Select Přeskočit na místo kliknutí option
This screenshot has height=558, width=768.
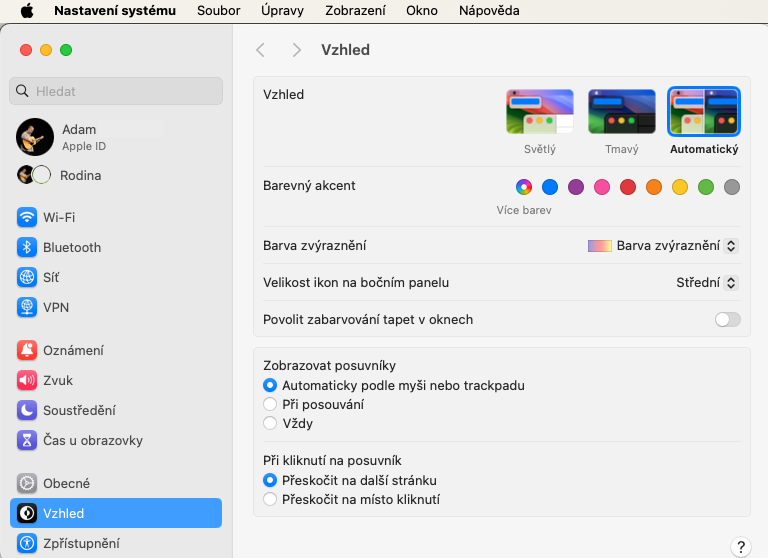coord(270,499)
